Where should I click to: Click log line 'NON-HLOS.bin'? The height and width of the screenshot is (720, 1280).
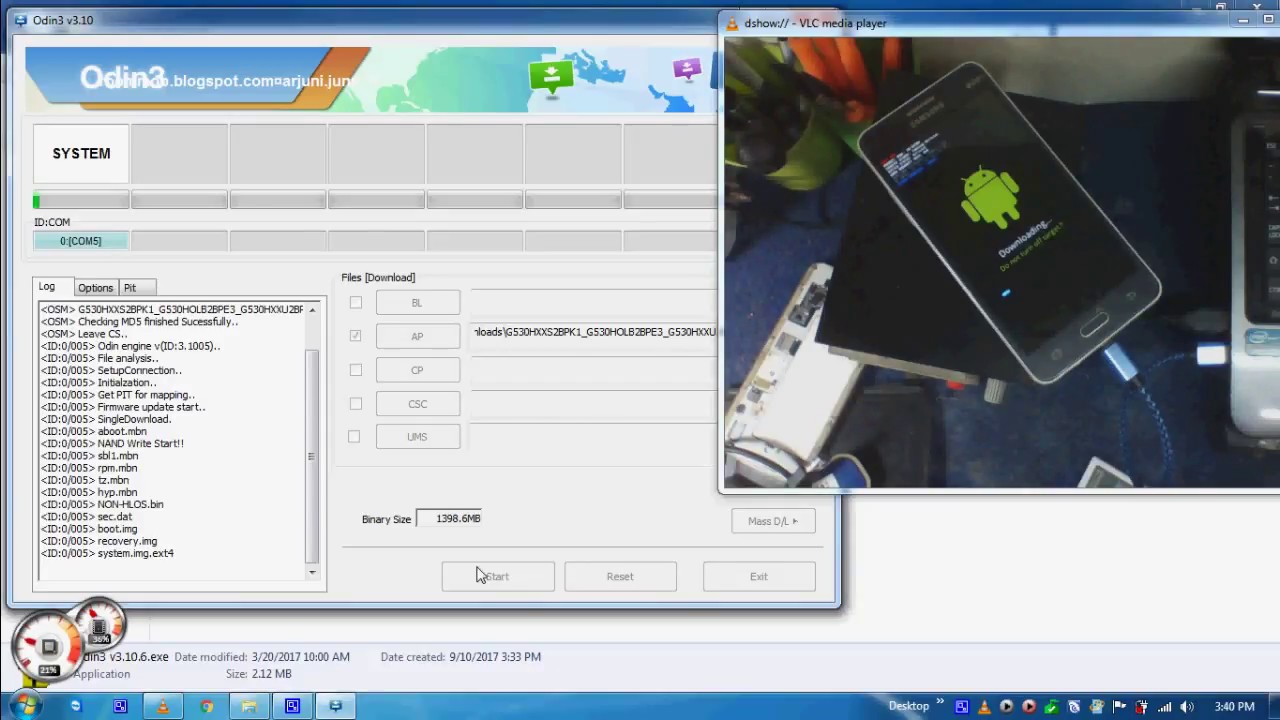point(102,504)
